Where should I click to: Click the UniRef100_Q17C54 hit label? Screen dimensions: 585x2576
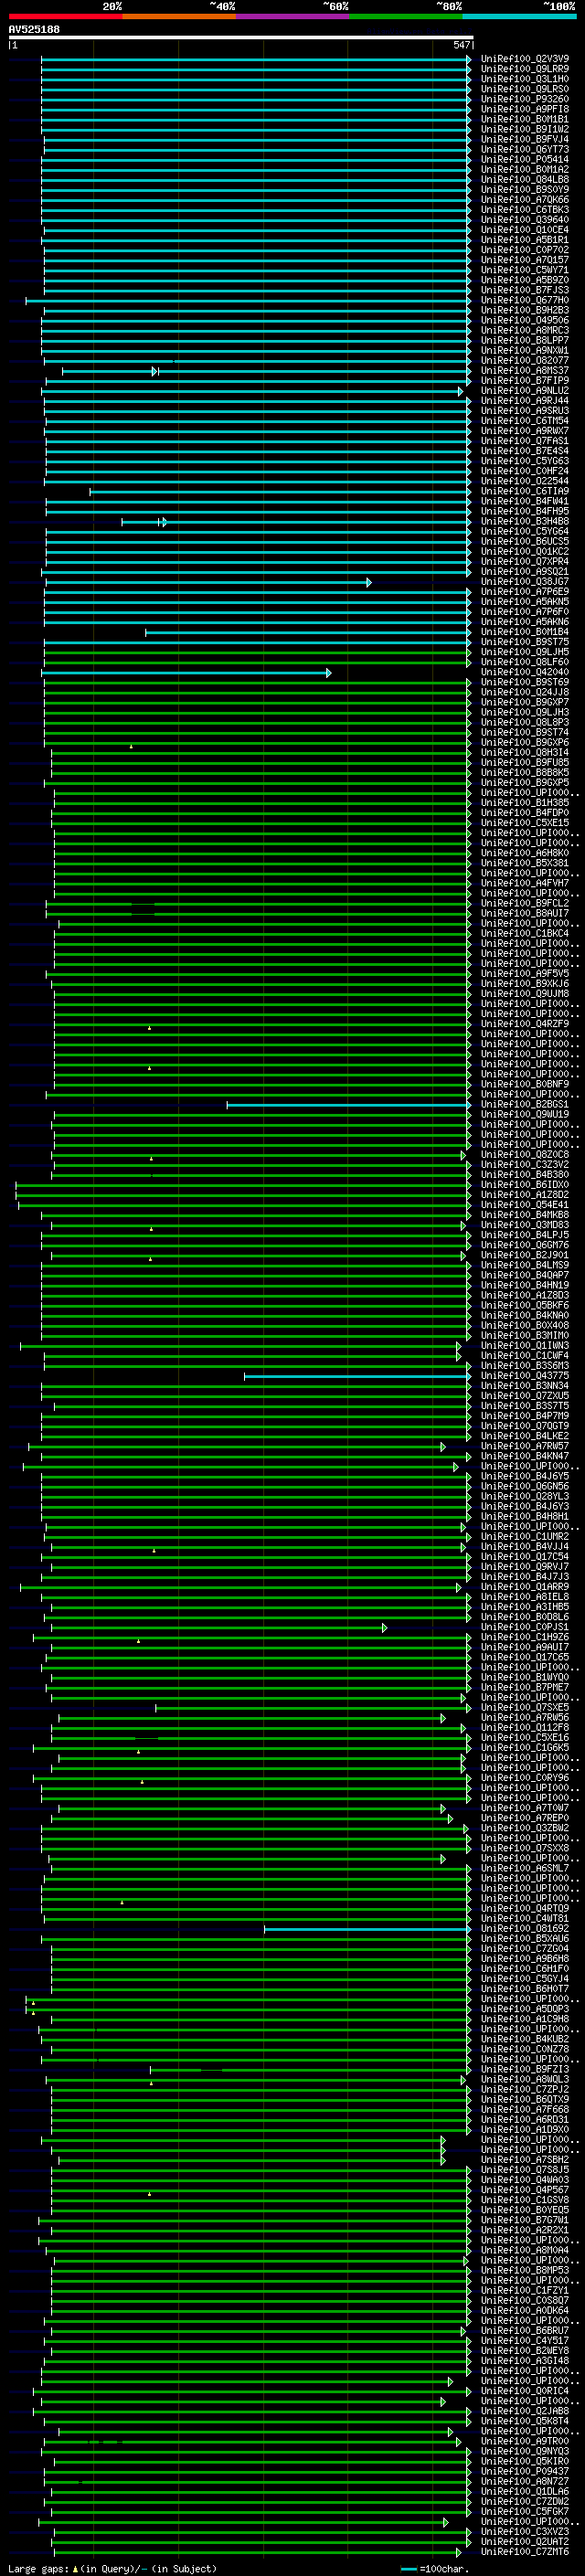coord(525,1557)
